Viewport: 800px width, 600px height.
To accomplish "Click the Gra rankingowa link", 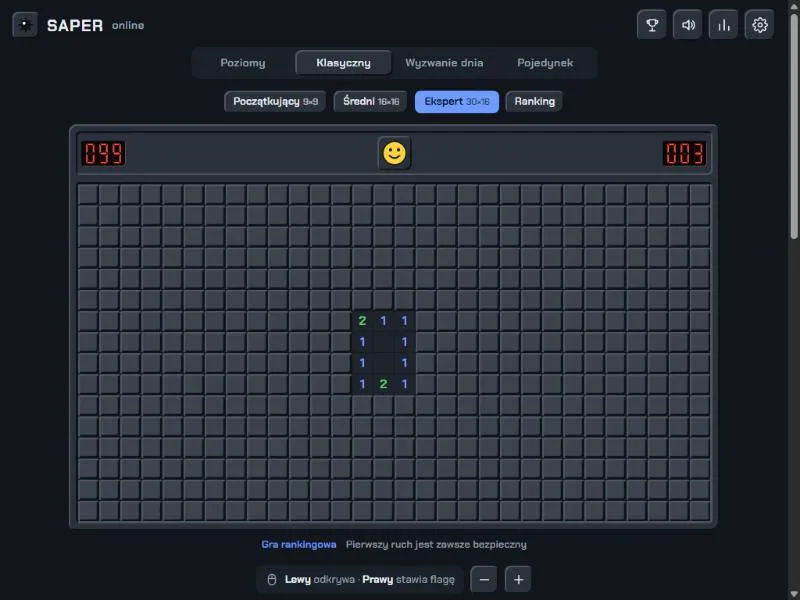I will [298, 544].
